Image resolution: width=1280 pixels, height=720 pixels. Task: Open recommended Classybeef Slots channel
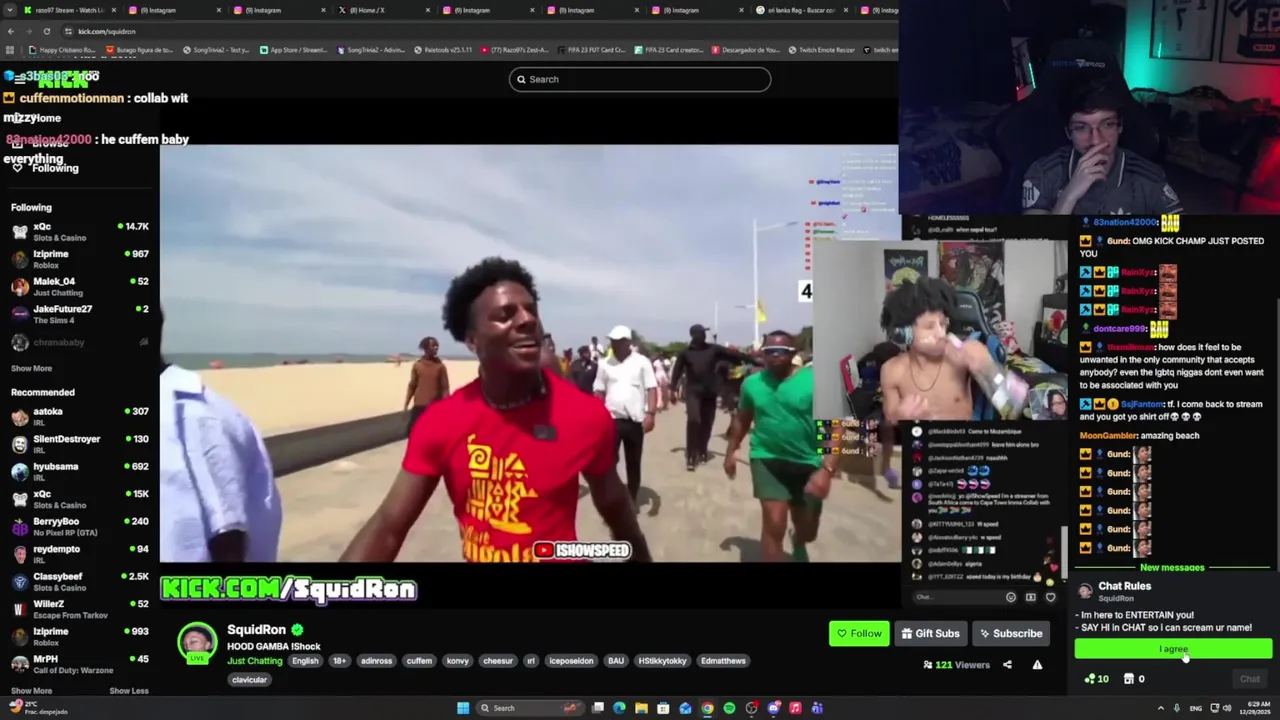click(80, 581)
